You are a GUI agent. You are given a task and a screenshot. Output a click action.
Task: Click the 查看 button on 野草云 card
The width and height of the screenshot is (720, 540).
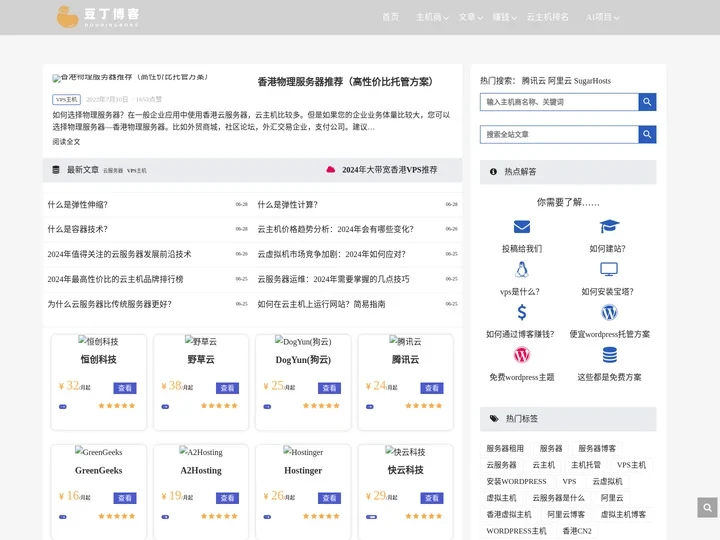point(227,388)
